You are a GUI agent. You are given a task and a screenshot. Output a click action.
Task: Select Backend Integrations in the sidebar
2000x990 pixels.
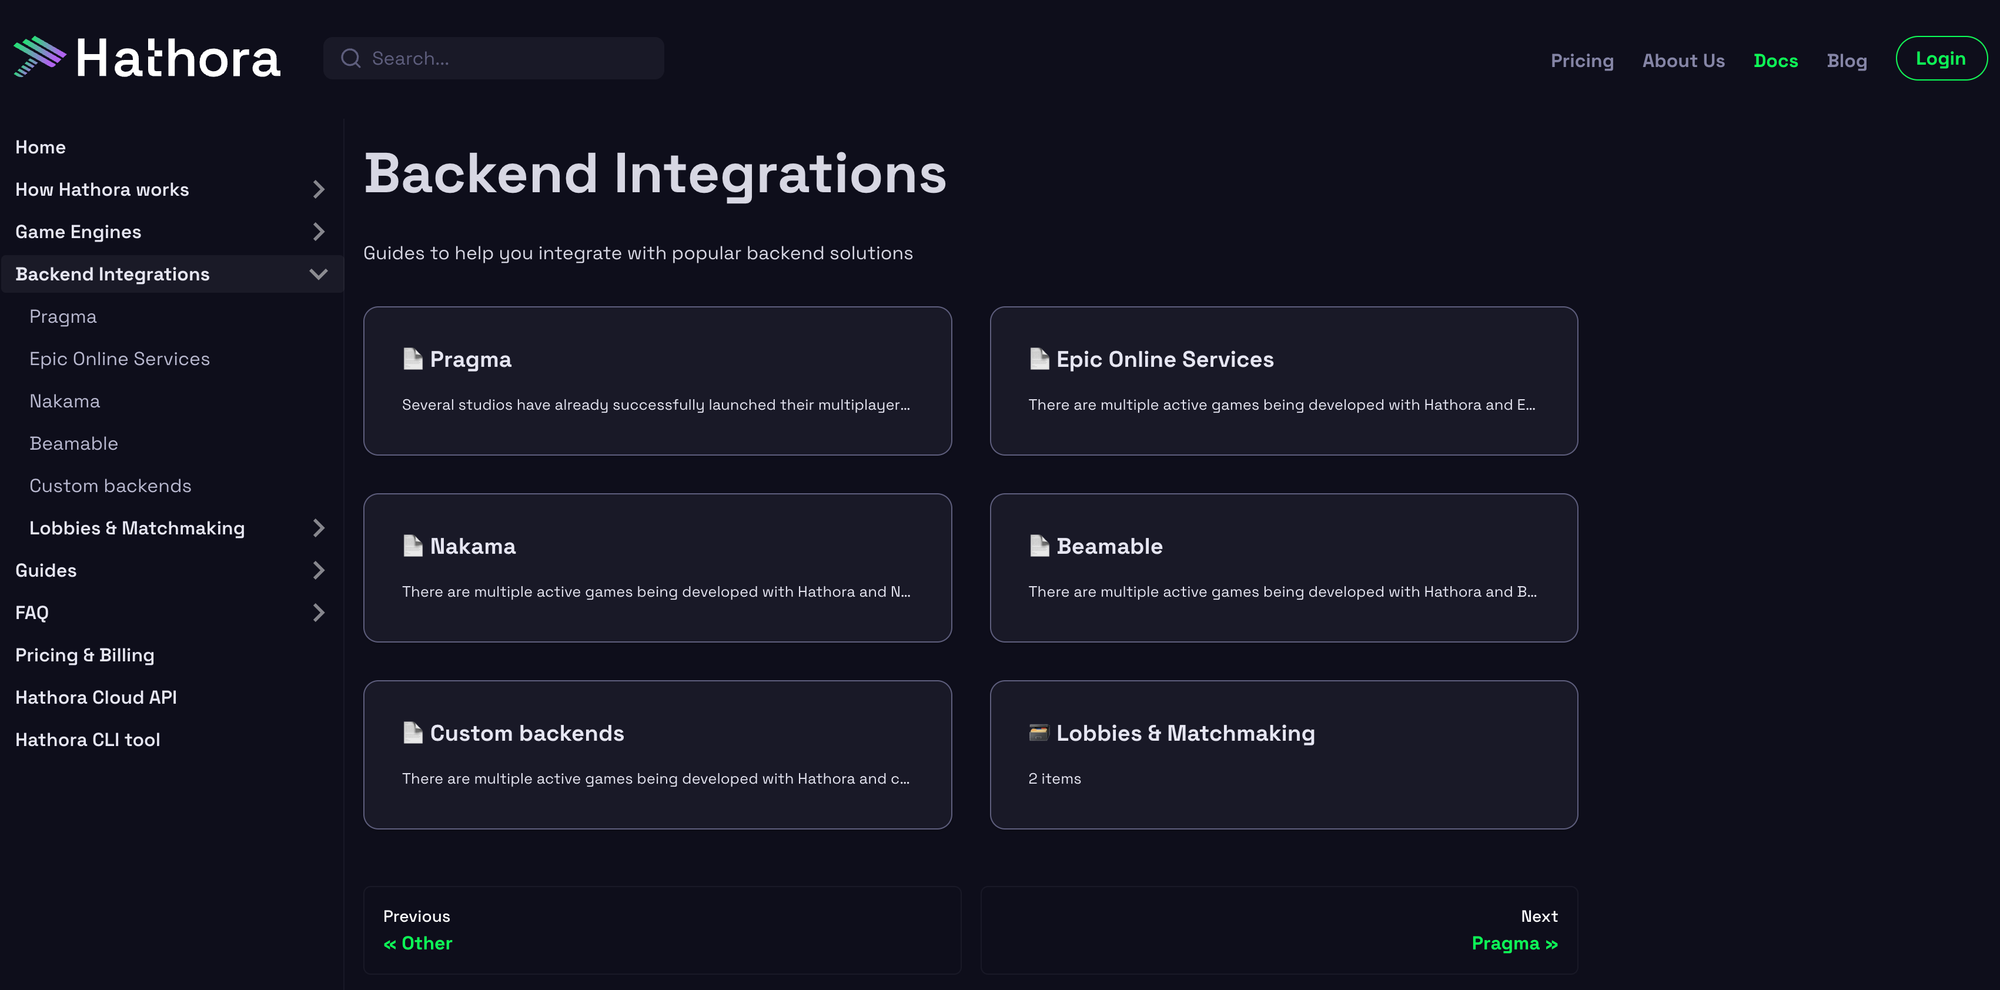click(x=112, y=274)
